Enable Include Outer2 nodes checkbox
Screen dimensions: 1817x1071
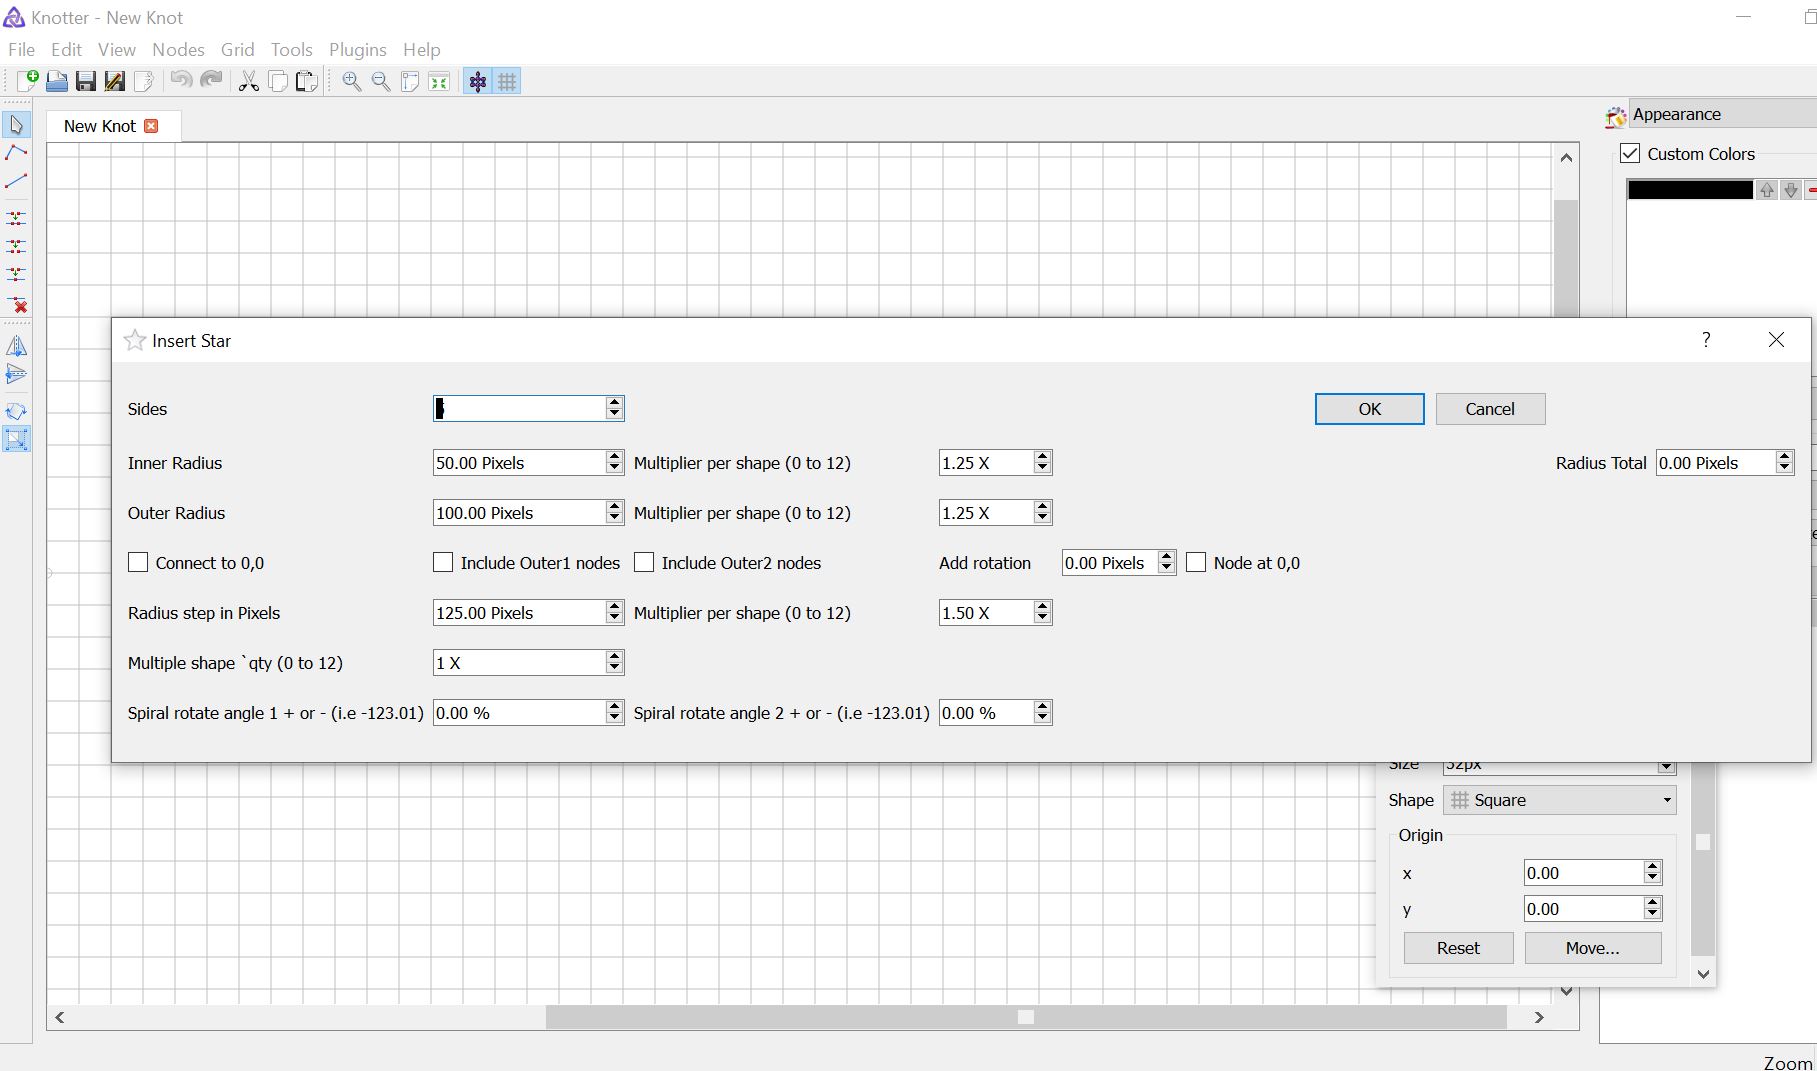point(644,563)
